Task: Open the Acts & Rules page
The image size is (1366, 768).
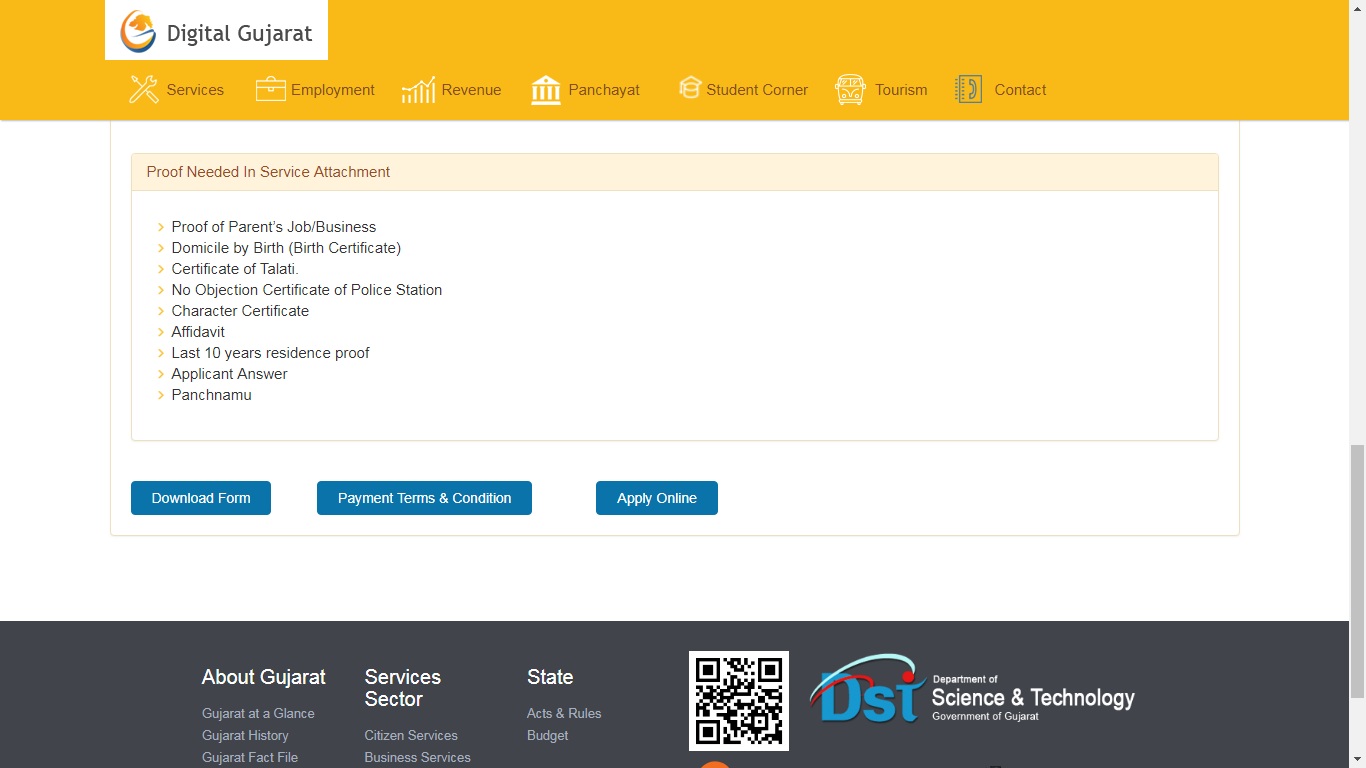Action: pos(564,713)
